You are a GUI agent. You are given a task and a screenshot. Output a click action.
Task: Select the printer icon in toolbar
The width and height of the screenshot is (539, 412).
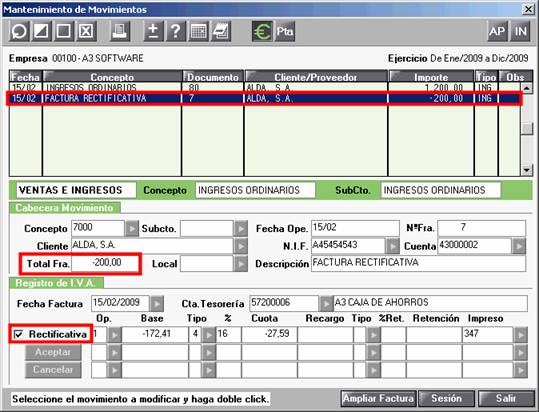(x=120, y=32)
